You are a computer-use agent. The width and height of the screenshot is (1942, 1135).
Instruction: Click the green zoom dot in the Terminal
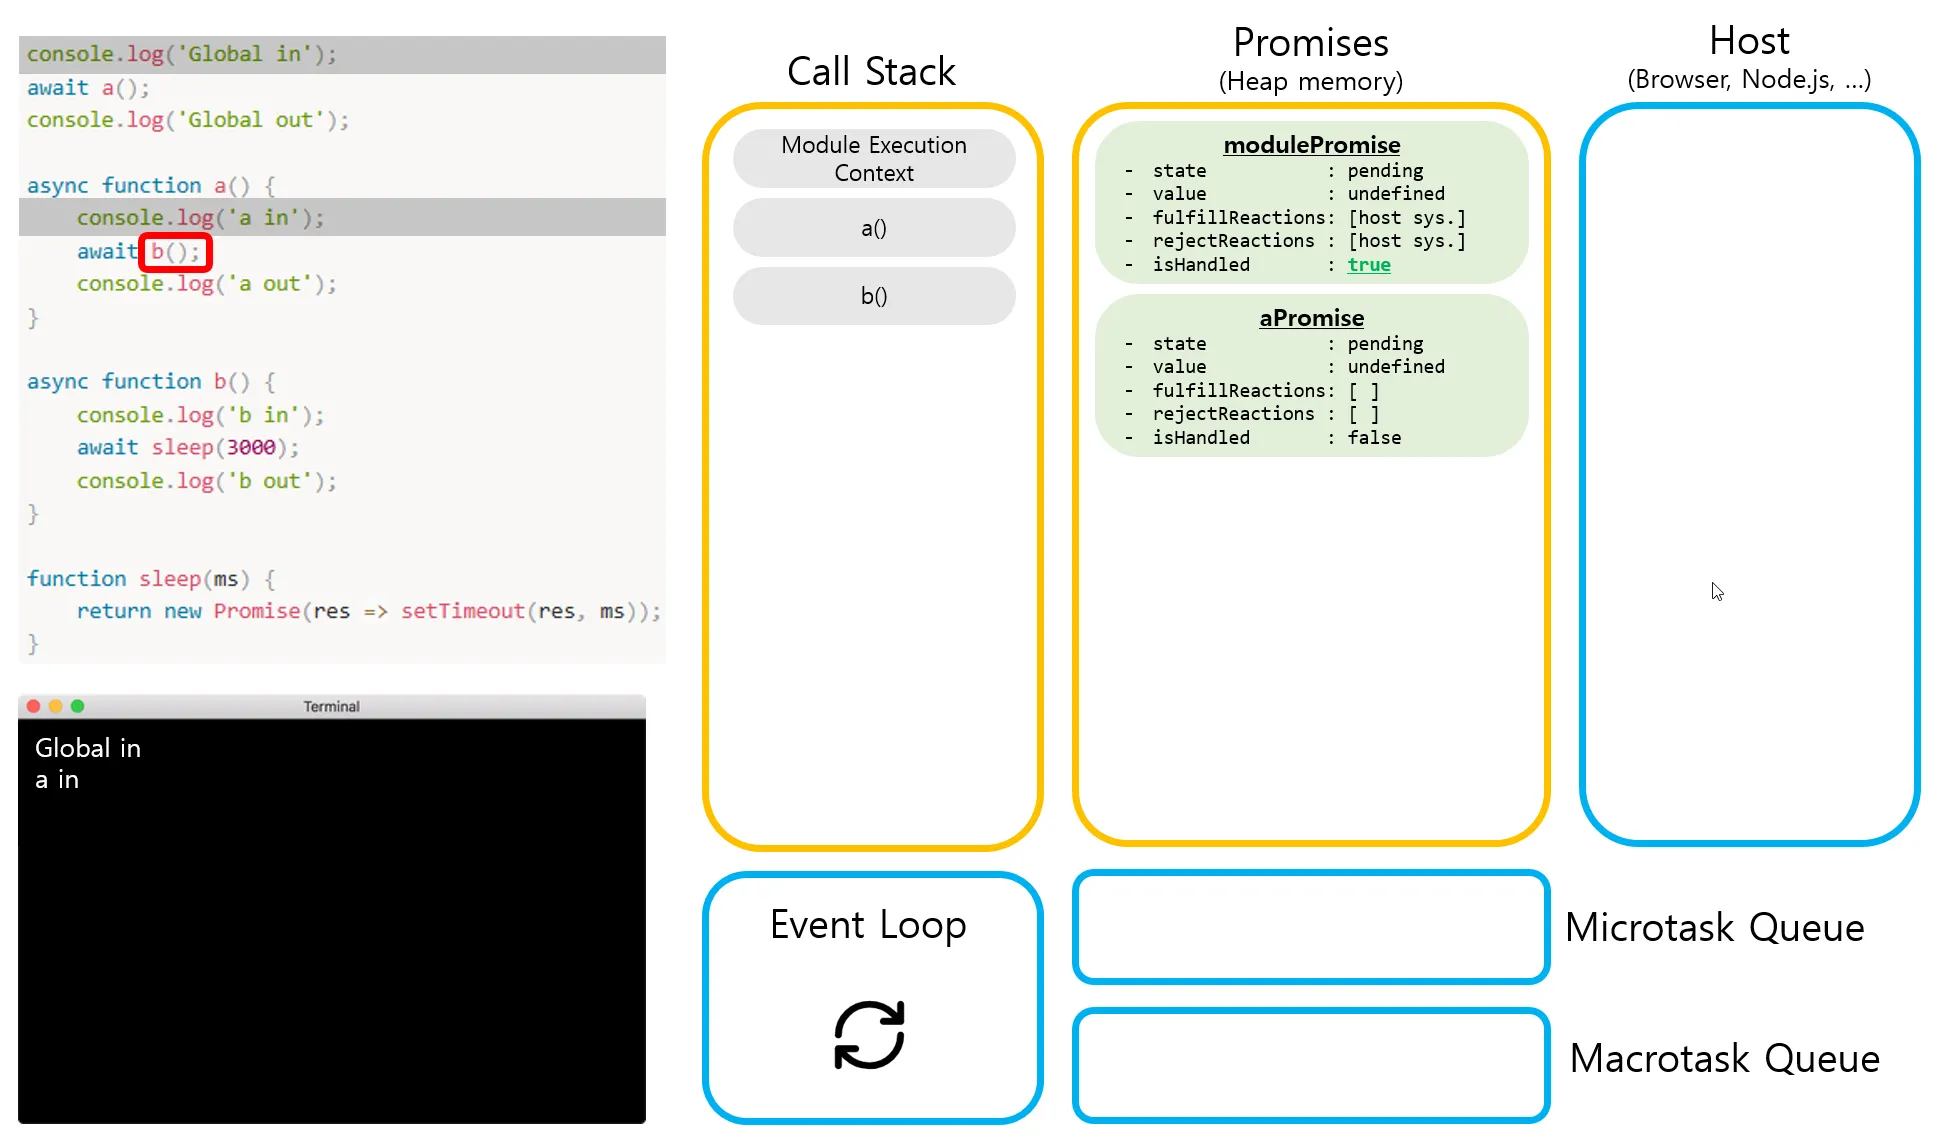tap(77, 706)
